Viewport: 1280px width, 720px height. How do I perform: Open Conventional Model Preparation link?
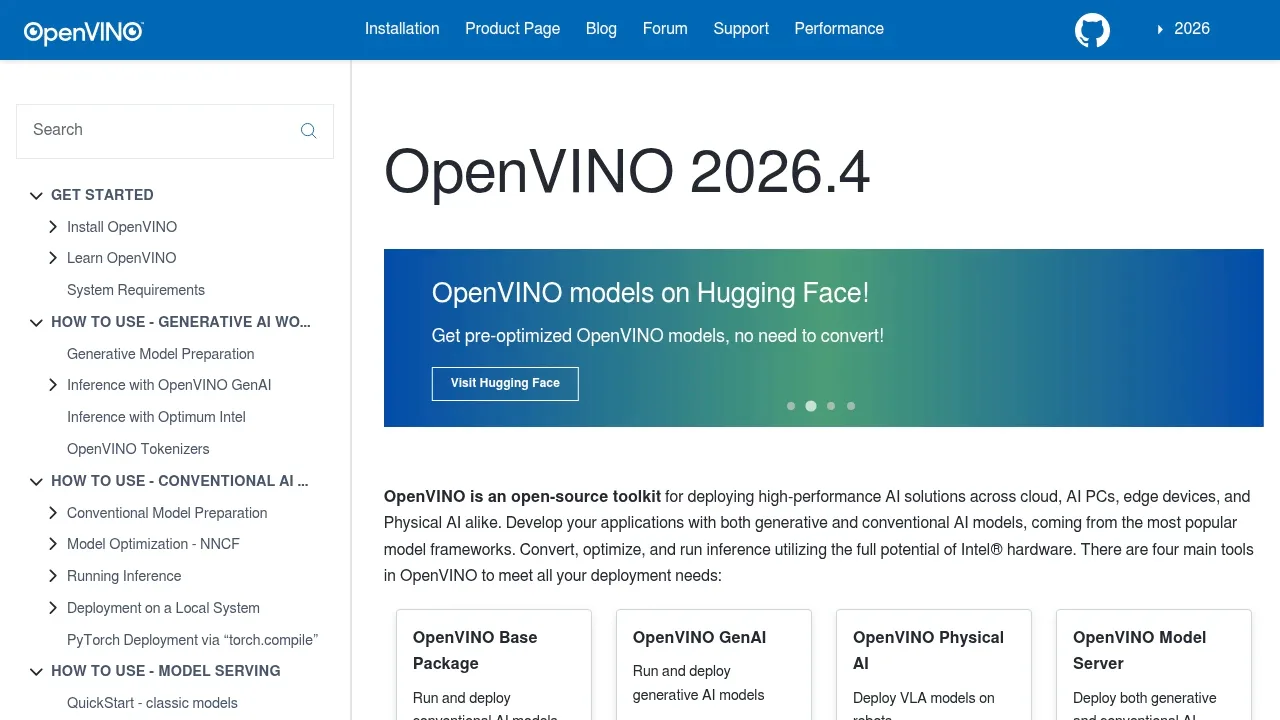pyautogui.click(x=167, y=513)
